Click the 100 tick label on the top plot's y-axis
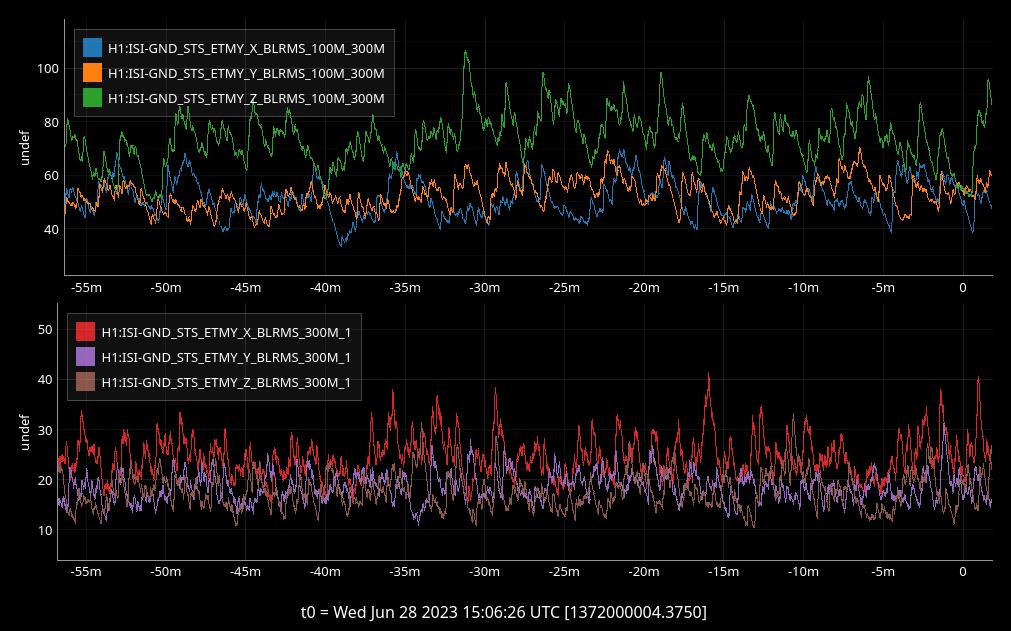 coord(46,69)
